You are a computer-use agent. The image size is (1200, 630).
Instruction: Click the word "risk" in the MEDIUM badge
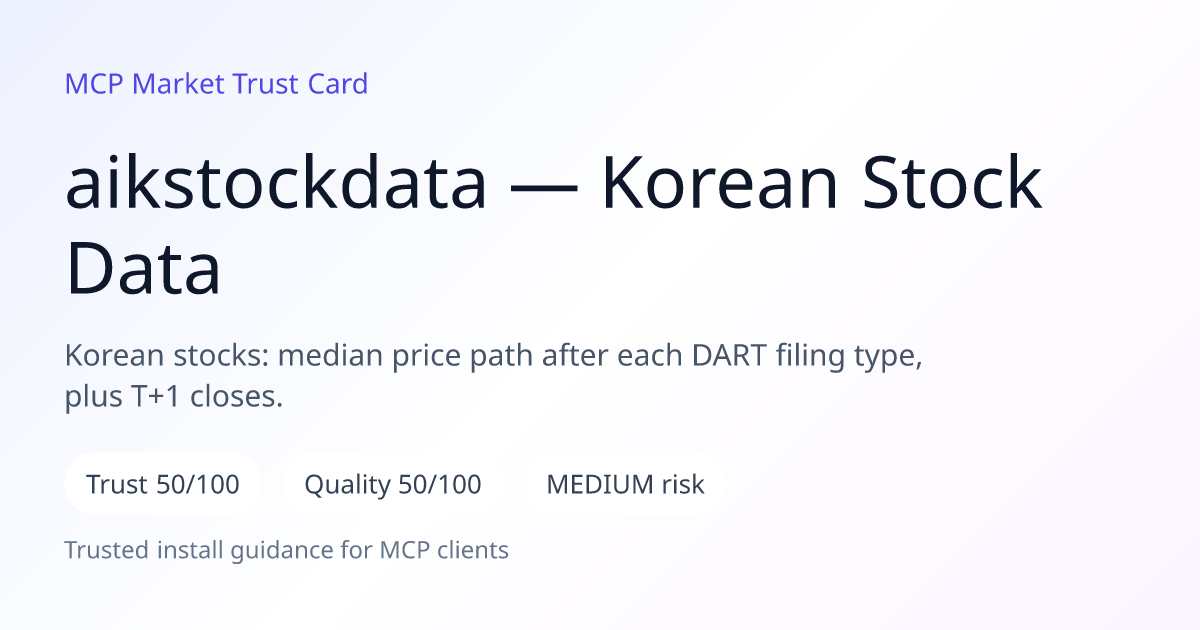coord(682,484)
